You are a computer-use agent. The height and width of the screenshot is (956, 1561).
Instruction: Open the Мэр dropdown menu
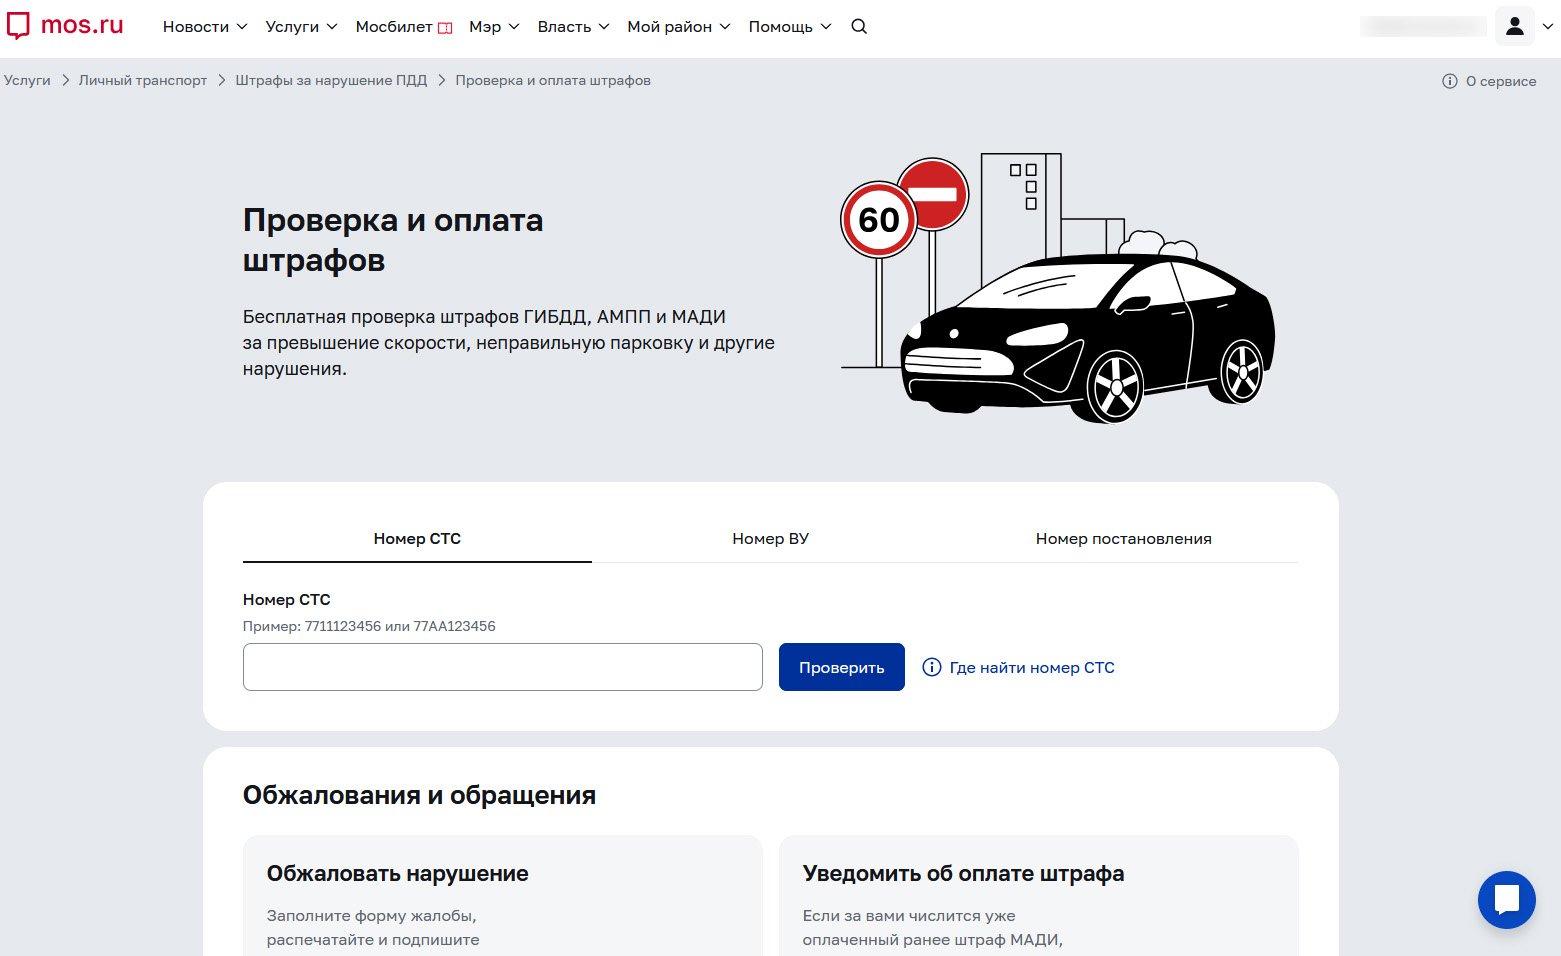(x=494, y=27)
